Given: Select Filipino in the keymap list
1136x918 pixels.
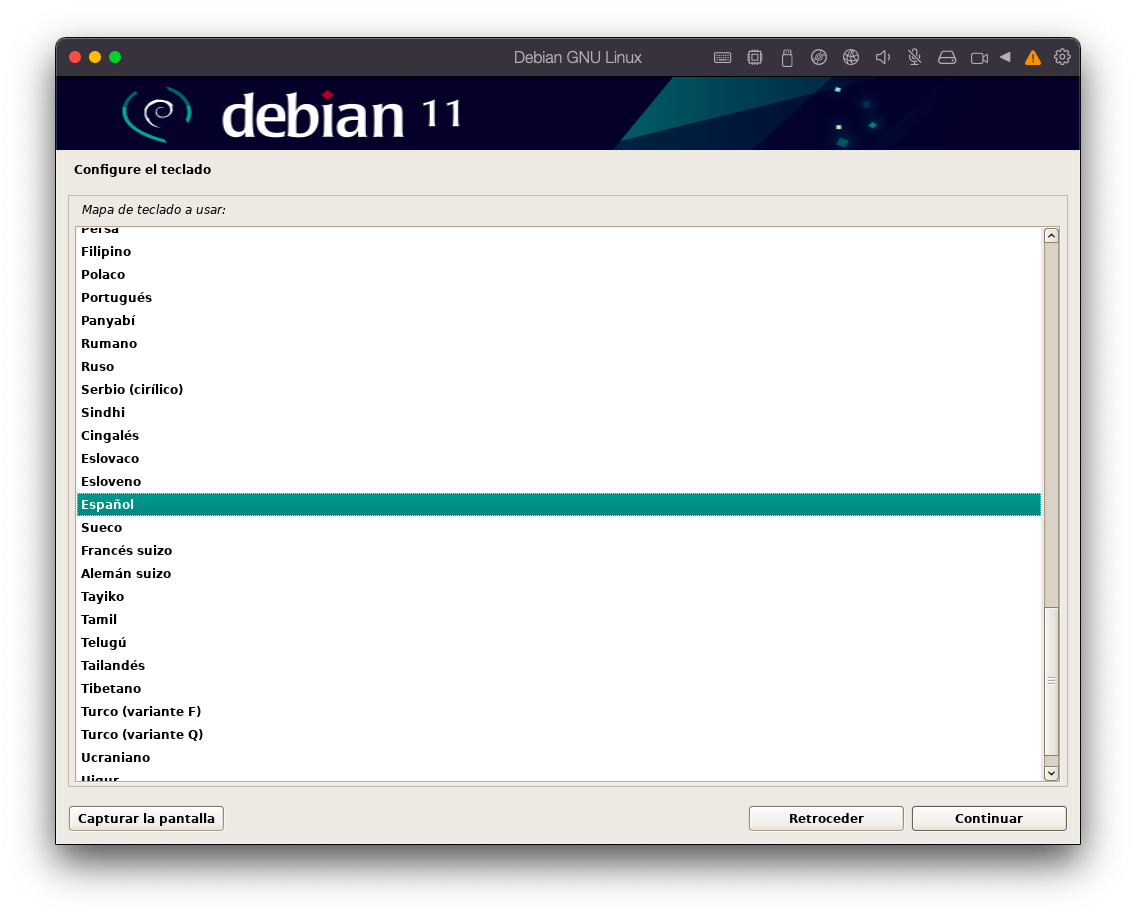Looking at the screenshot, I should tap(559, 251).
